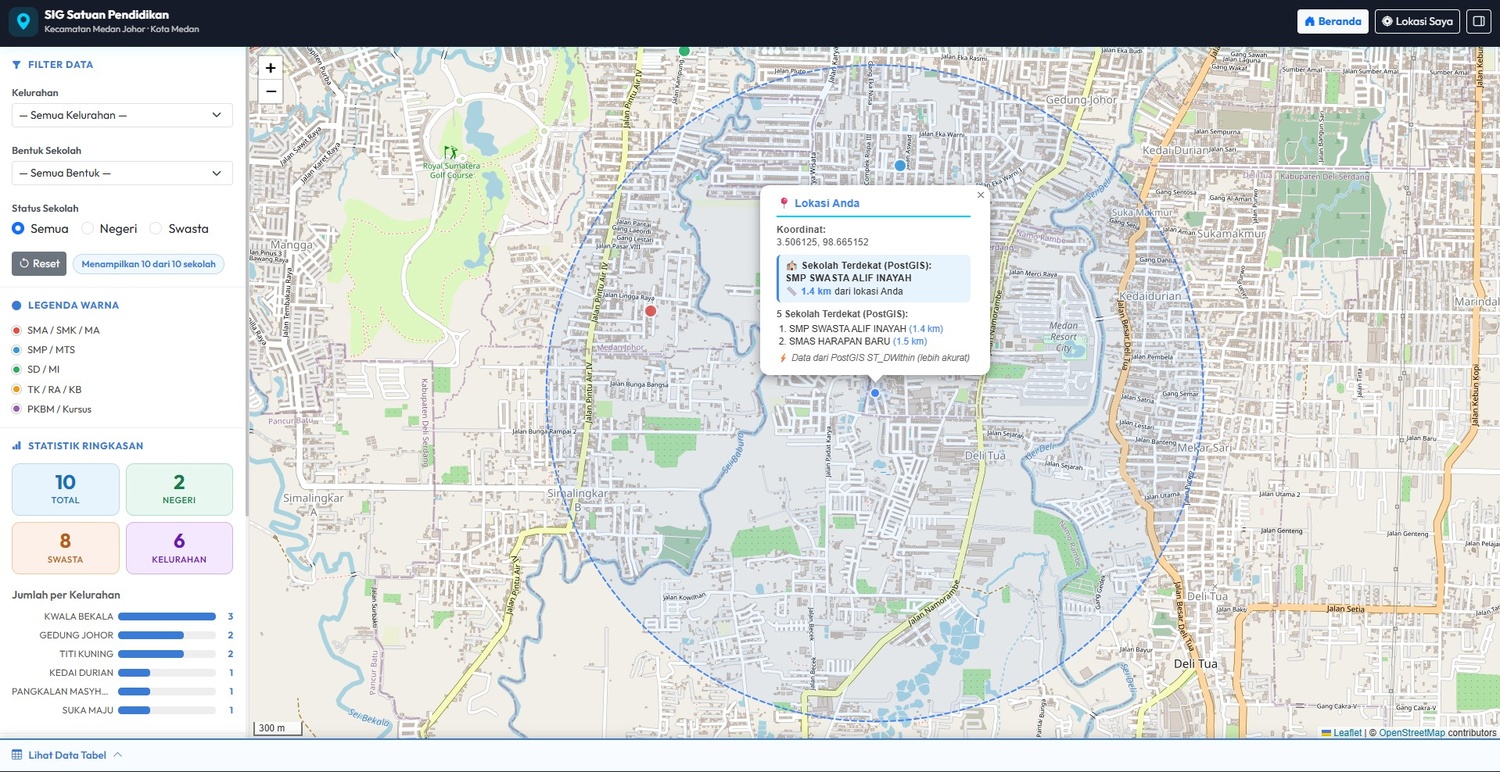Select the Semua status radio
1500x772 pixels.
click(x=18, y=228)
